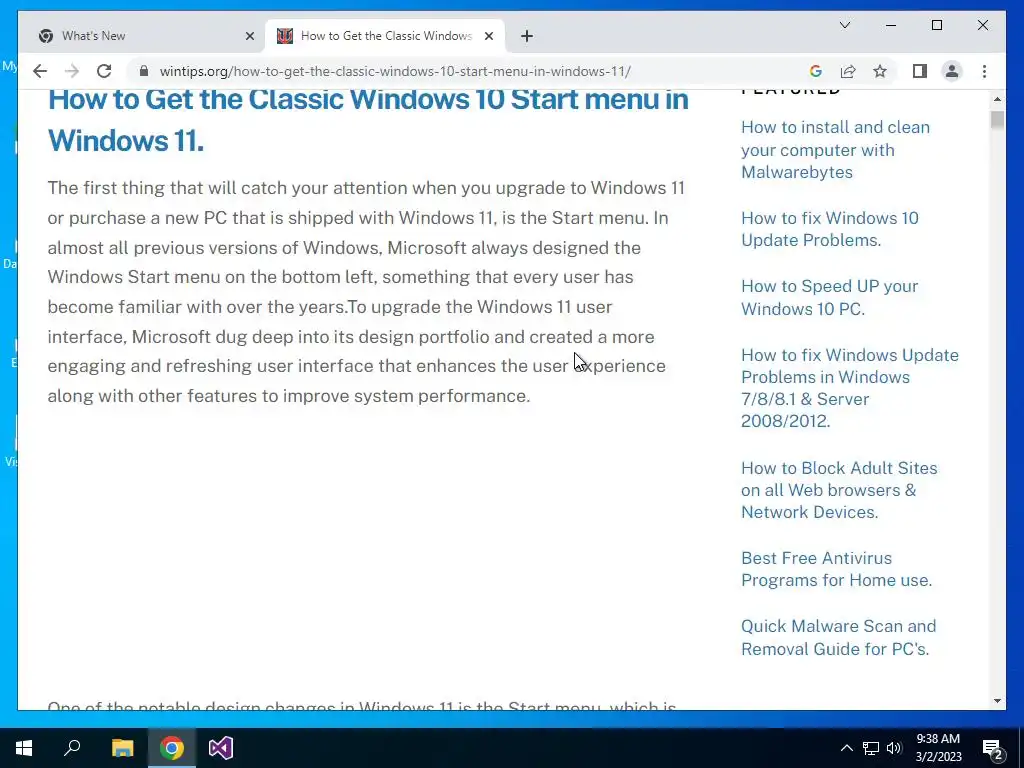Open Best Free Antivirus Programs link
The height and width of the screenshot is (768, 1024).
click(x=837, y=569)
